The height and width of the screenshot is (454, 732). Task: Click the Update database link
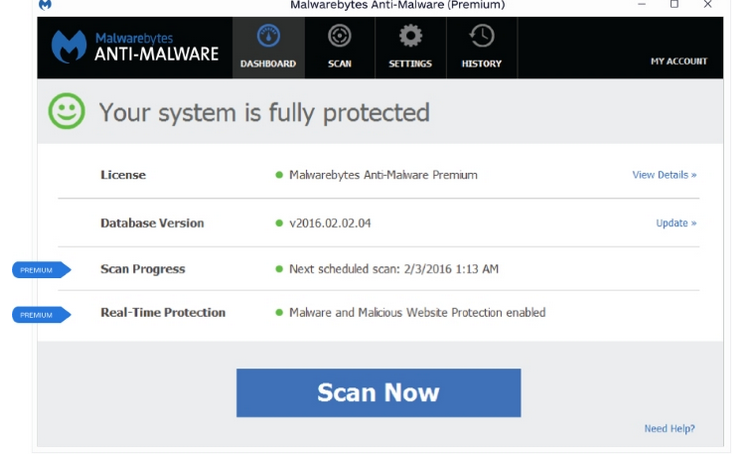676,223
